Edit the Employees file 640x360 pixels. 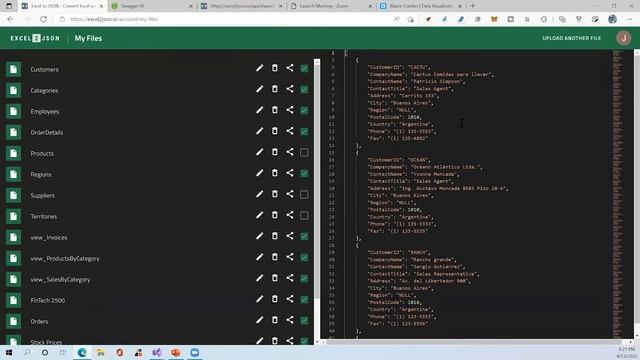point(260,110)
